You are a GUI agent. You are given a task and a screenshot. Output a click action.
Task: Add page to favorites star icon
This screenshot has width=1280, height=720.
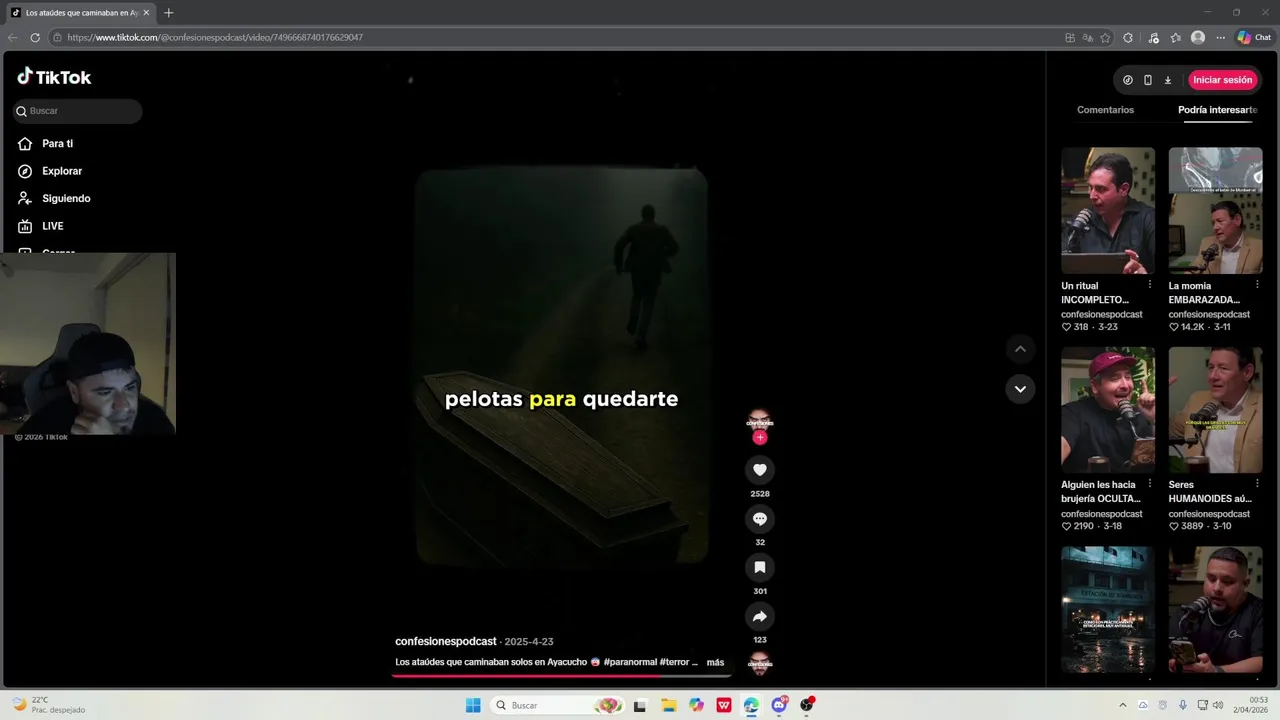pos(1105,37)
